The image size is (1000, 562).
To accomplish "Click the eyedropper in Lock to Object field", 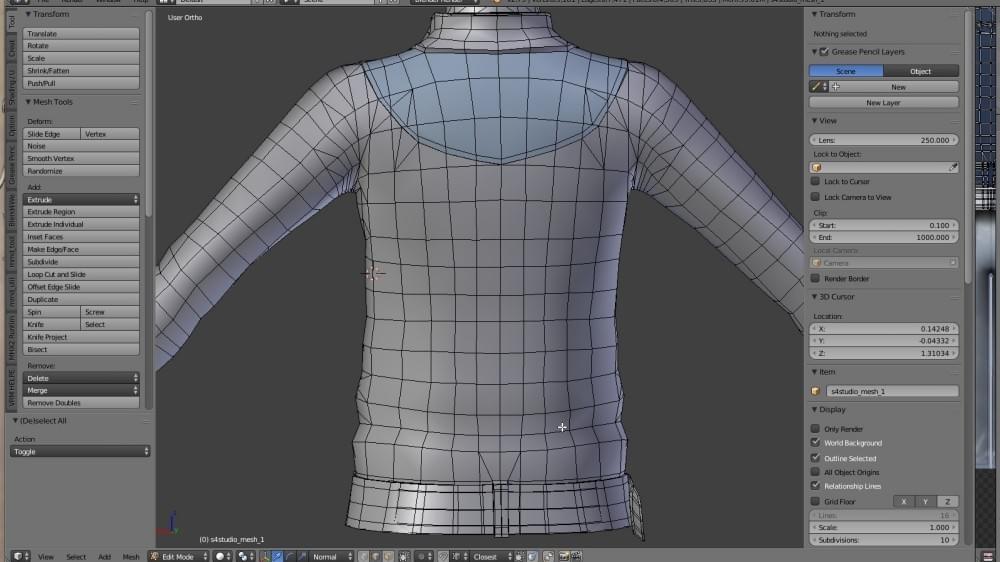I will [x=953, y=167].
